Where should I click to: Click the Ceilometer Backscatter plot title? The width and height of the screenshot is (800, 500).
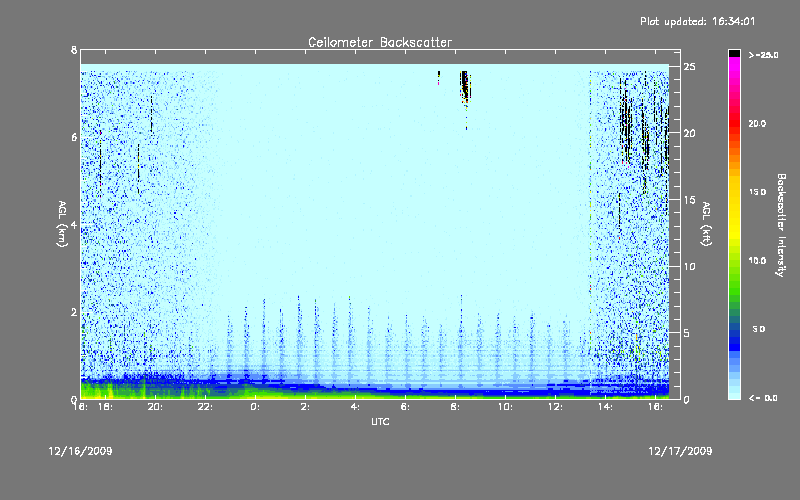(x=380, y=42)
